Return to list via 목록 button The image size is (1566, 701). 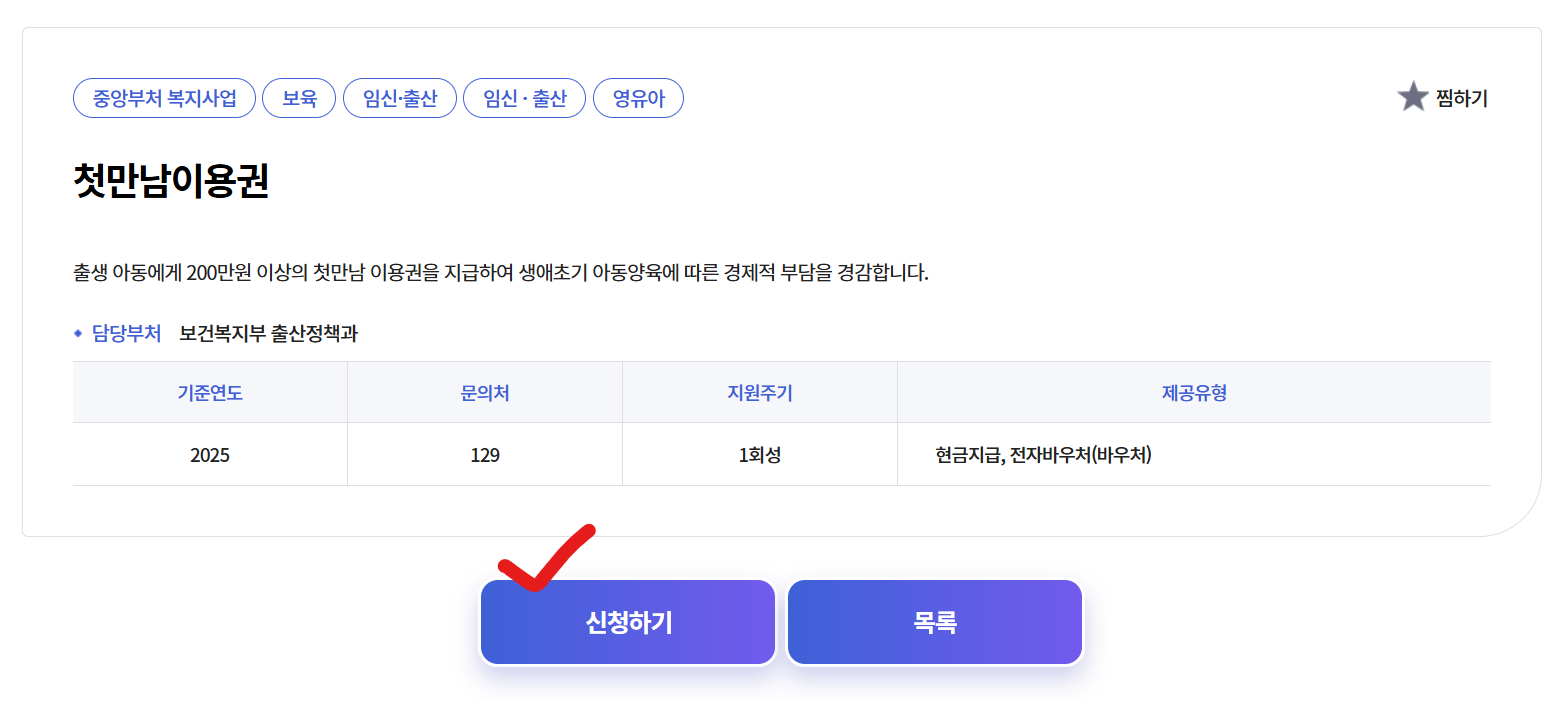point(933,620)
